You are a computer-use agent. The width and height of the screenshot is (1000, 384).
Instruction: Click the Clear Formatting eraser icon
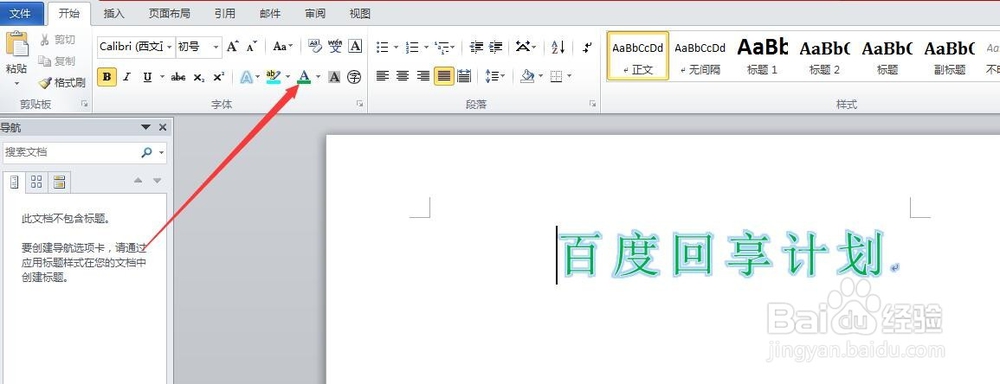pos(314,46)
